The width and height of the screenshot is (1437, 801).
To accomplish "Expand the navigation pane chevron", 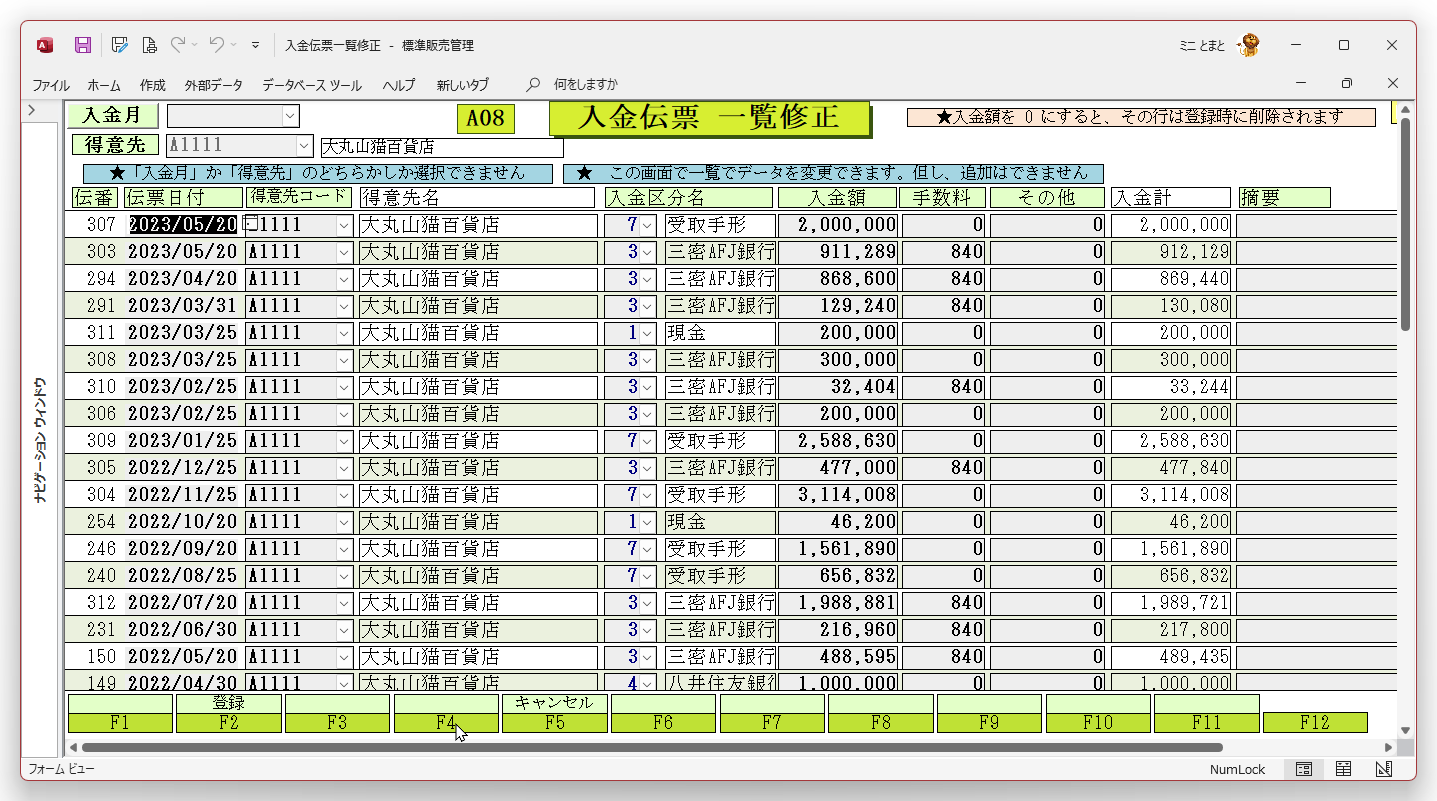I will [x=32, y=110].
